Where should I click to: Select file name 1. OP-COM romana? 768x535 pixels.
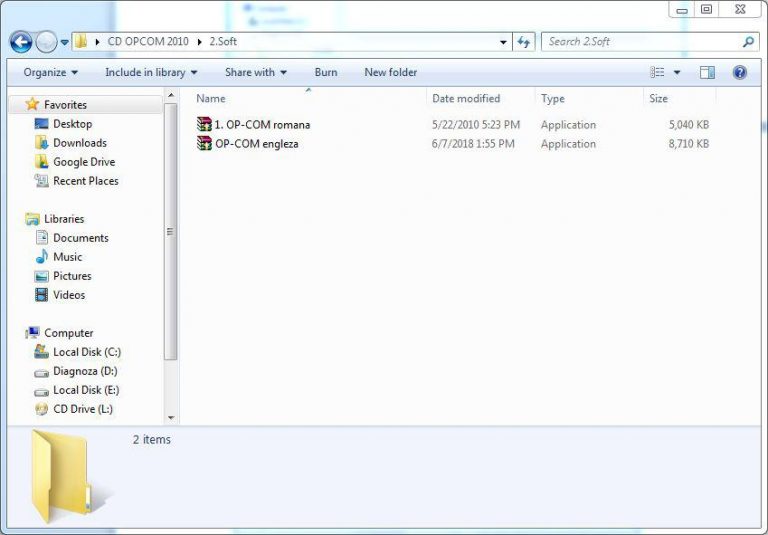(x=262, y=125)
